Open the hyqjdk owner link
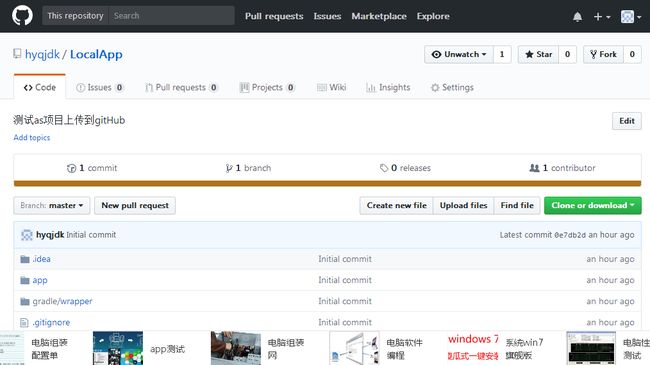This screenshot has width=650, height=365. click(x=42, y=54)
